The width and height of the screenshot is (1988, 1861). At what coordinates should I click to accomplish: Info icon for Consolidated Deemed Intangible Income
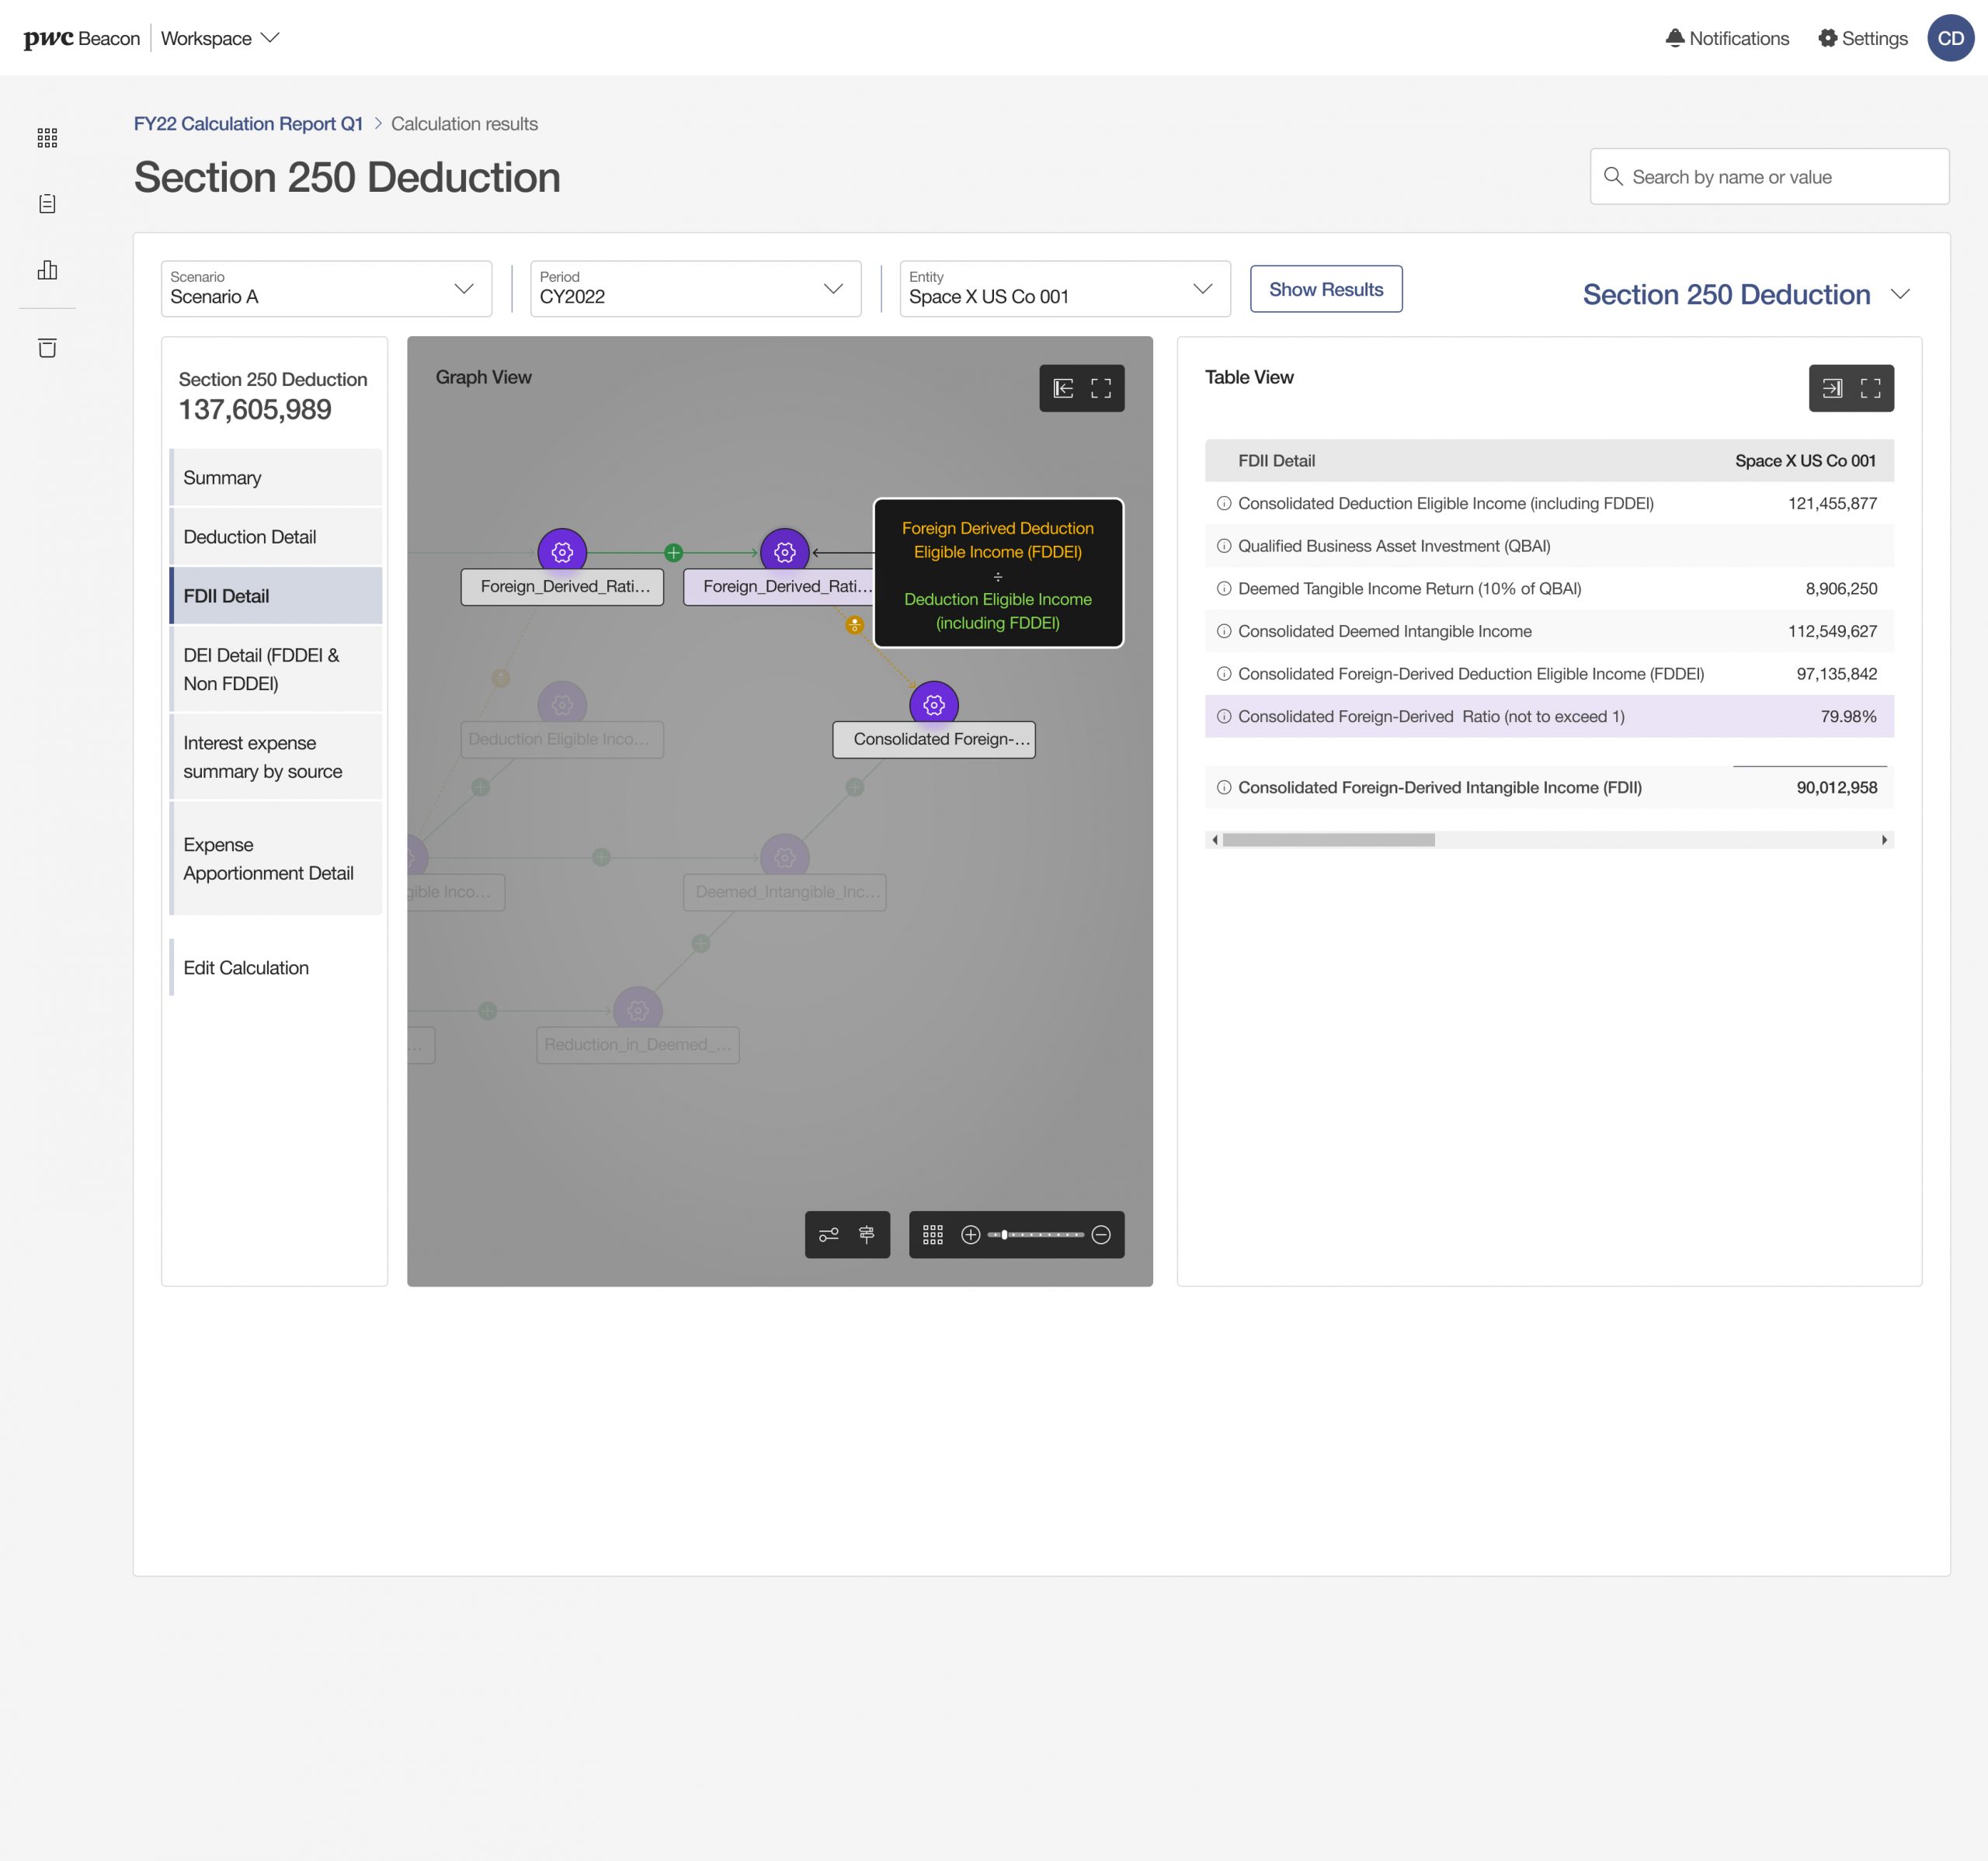(1224, 631)
